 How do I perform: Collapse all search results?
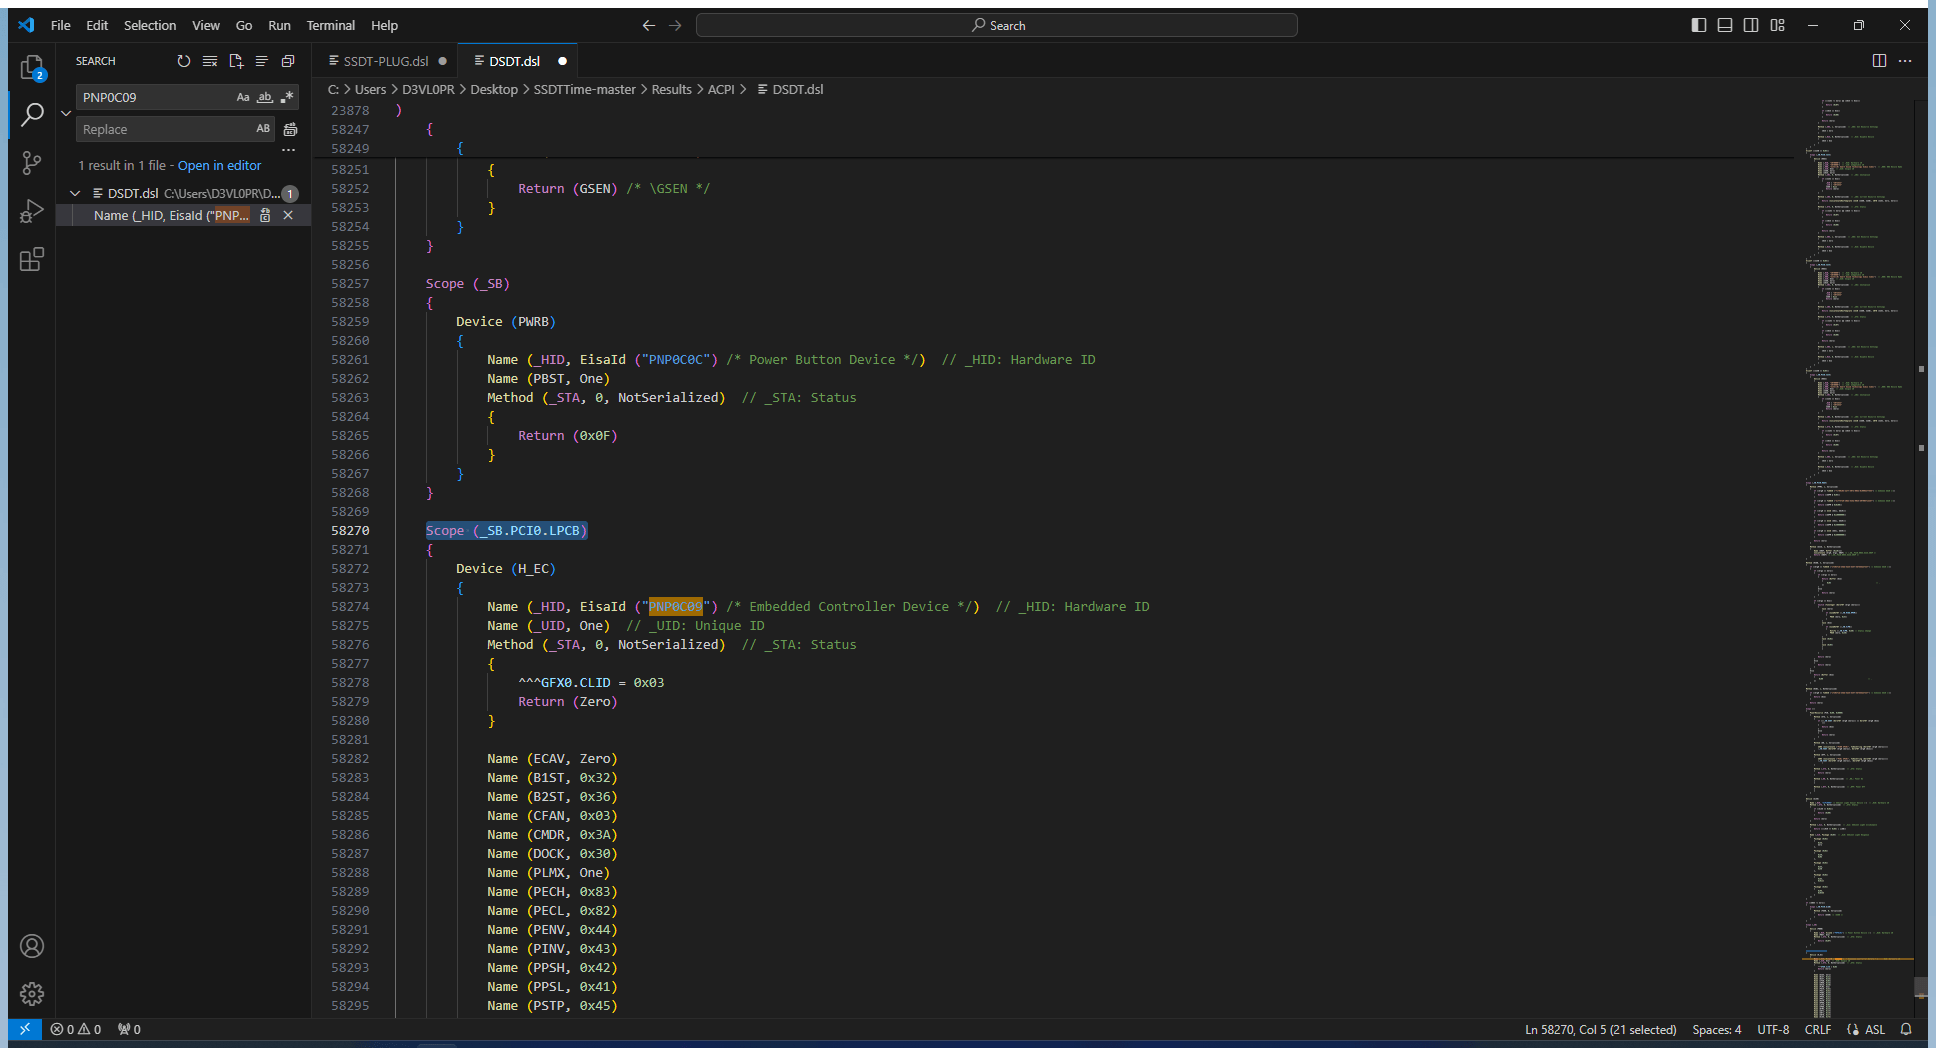pos(288,61)
